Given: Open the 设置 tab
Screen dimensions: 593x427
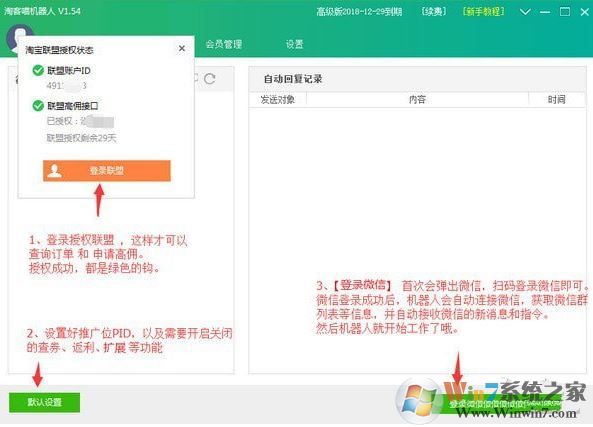Looking at the screenshot, I should pos(294,44).
